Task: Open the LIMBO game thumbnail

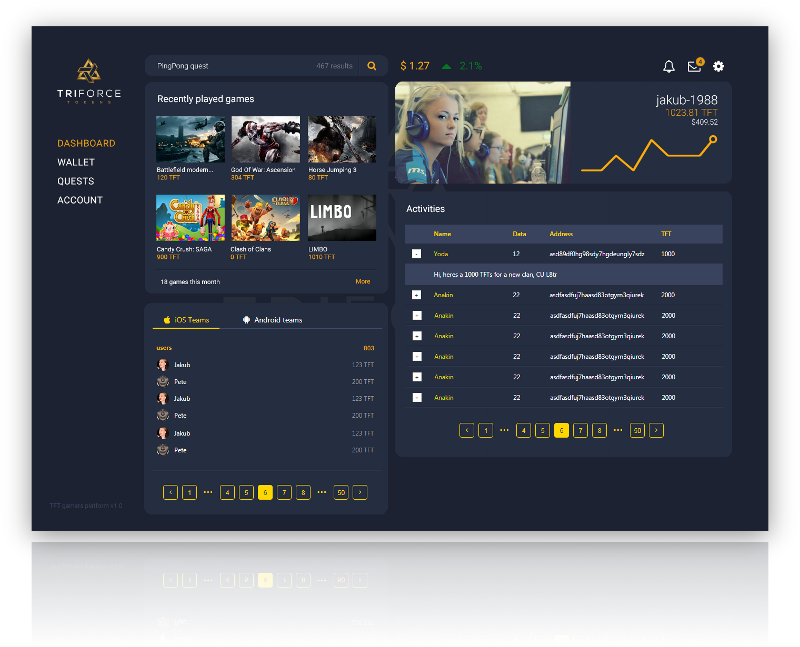Action: click(x=342, y=217)
